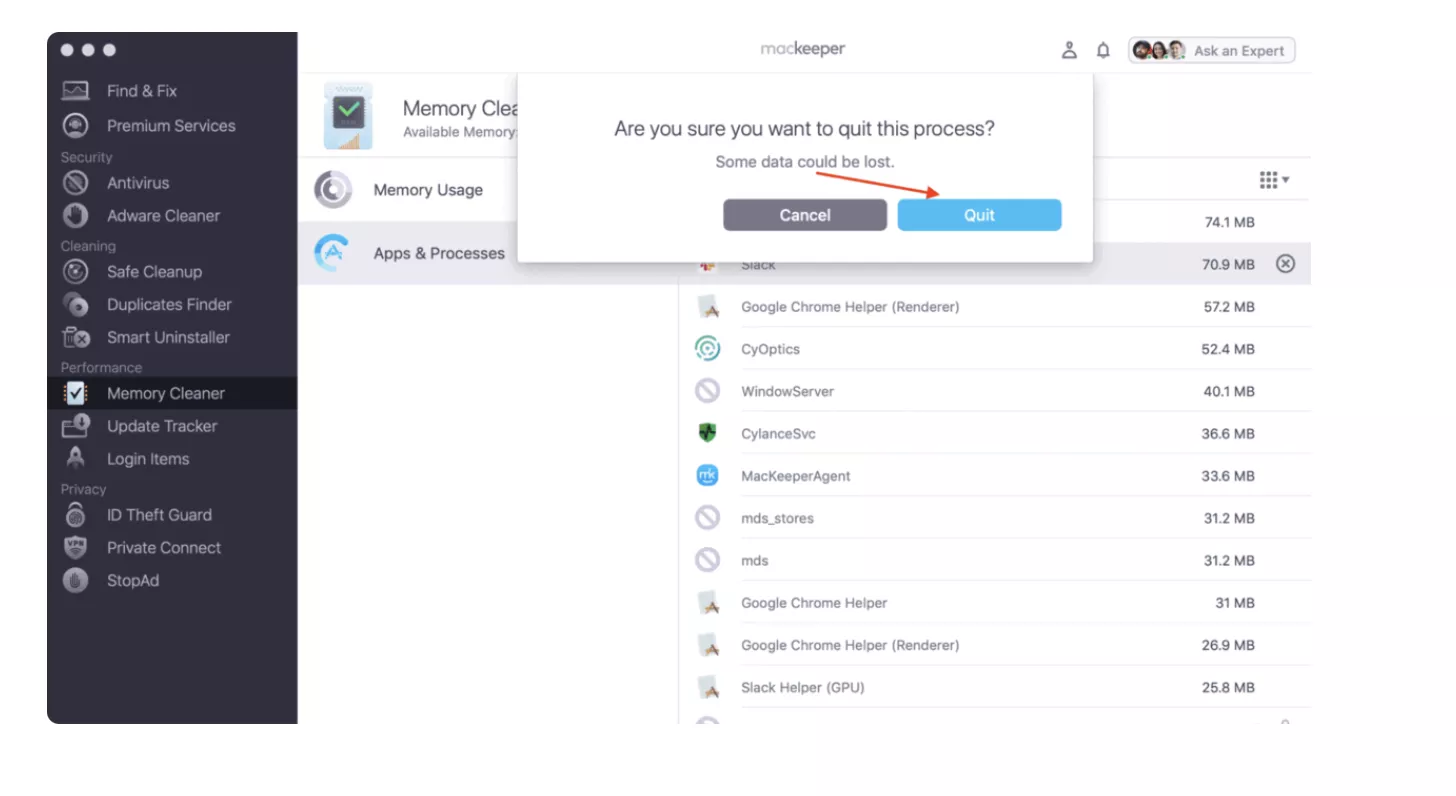
Task: Open the Find & Fix section
Action: pos(141,91)
